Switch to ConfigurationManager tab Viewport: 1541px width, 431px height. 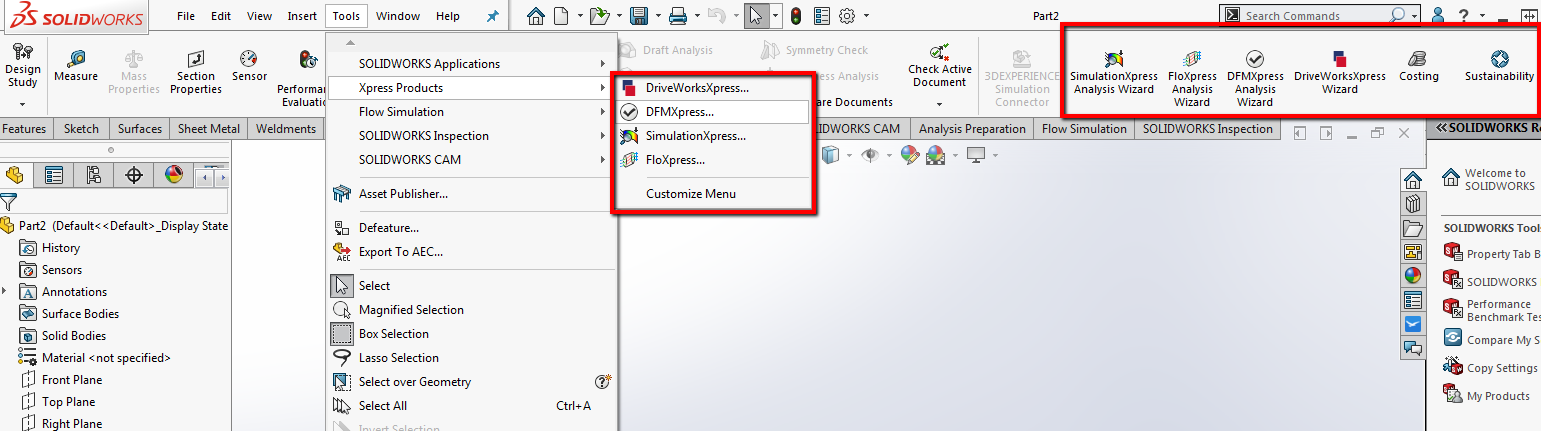pos(94,175)
